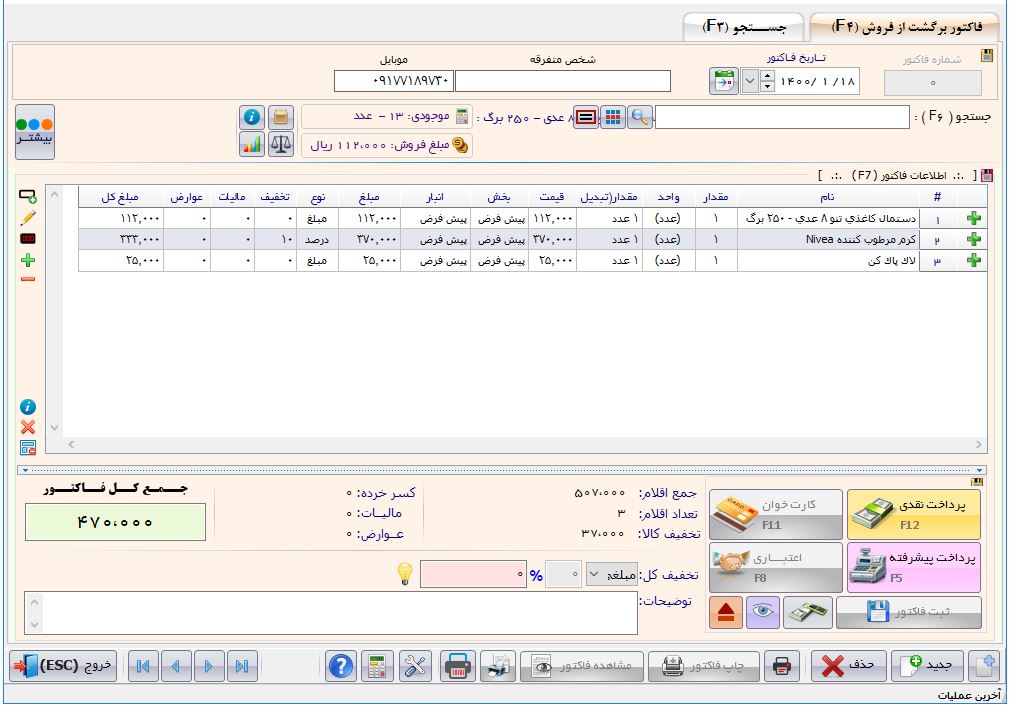Click the red delete X icon left of table
Viewport: 1010px width, 707px height.
coord(28,427)
